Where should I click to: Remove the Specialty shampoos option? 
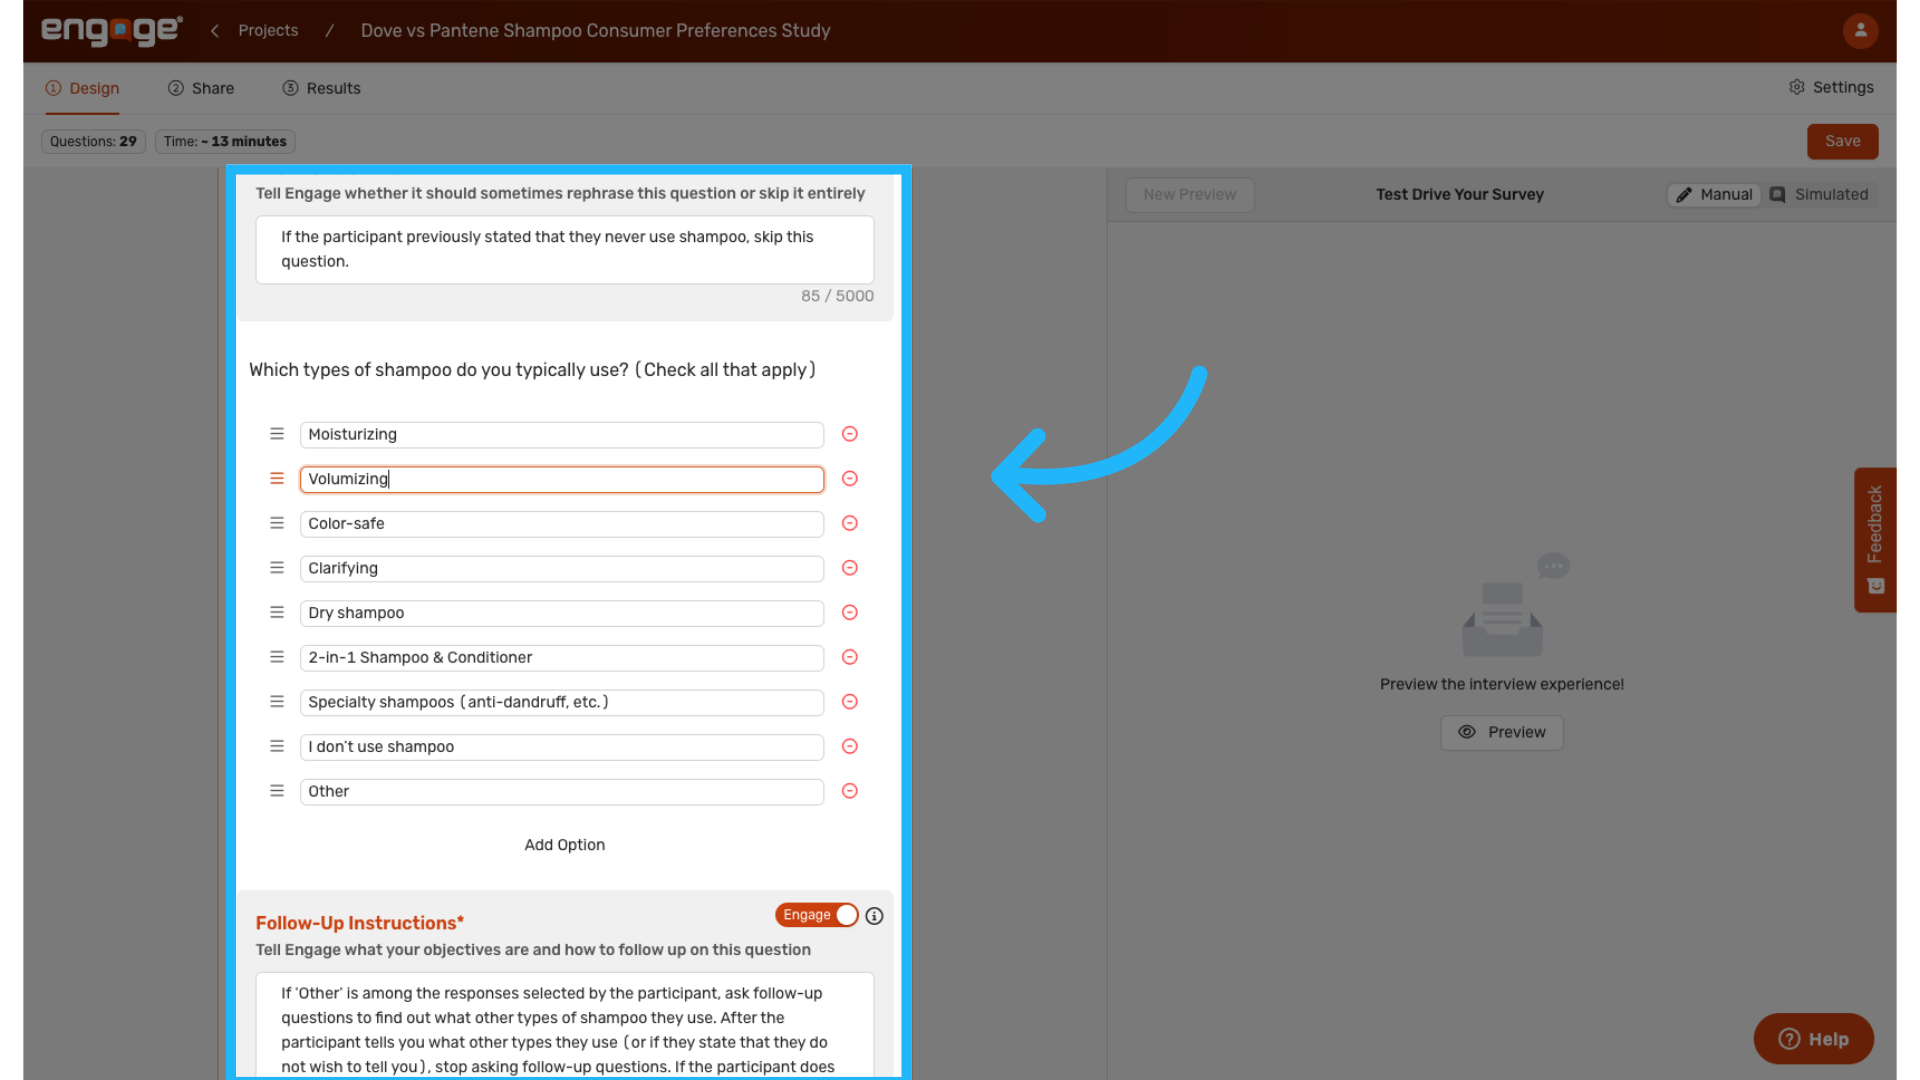point(850,702)
